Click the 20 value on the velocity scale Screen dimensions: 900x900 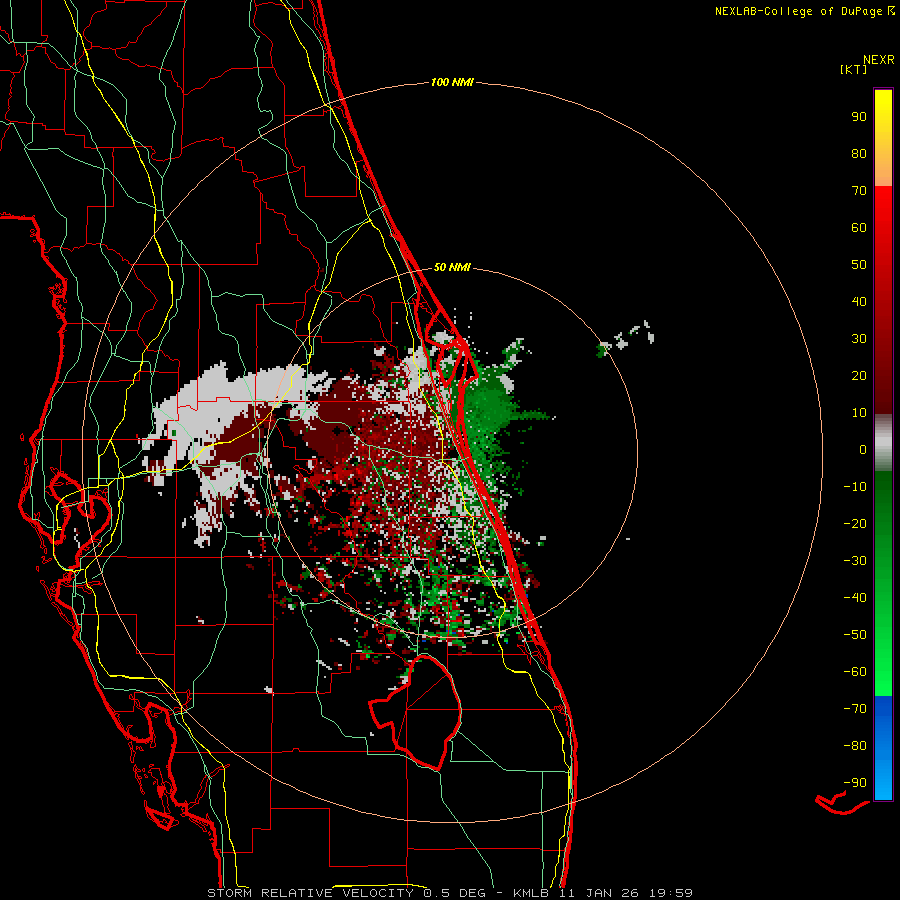859,375
